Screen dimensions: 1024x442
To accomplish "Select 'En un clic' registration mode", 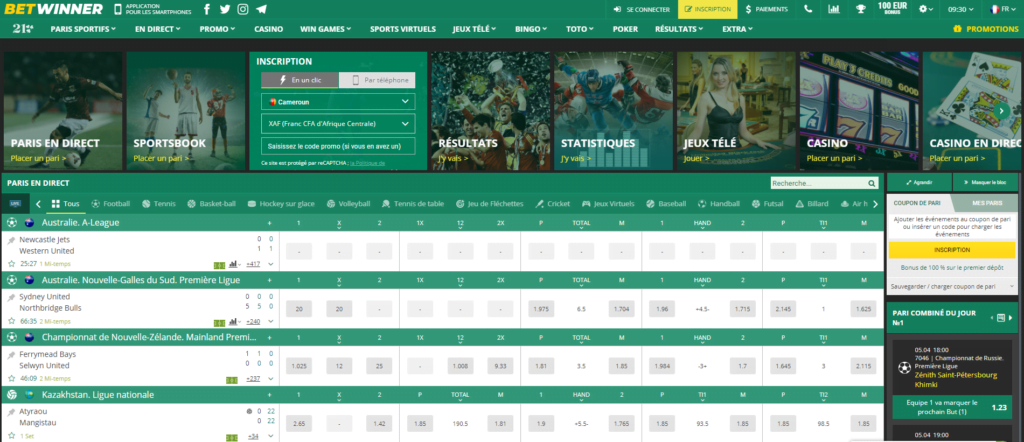I will [x=300, y=80].
